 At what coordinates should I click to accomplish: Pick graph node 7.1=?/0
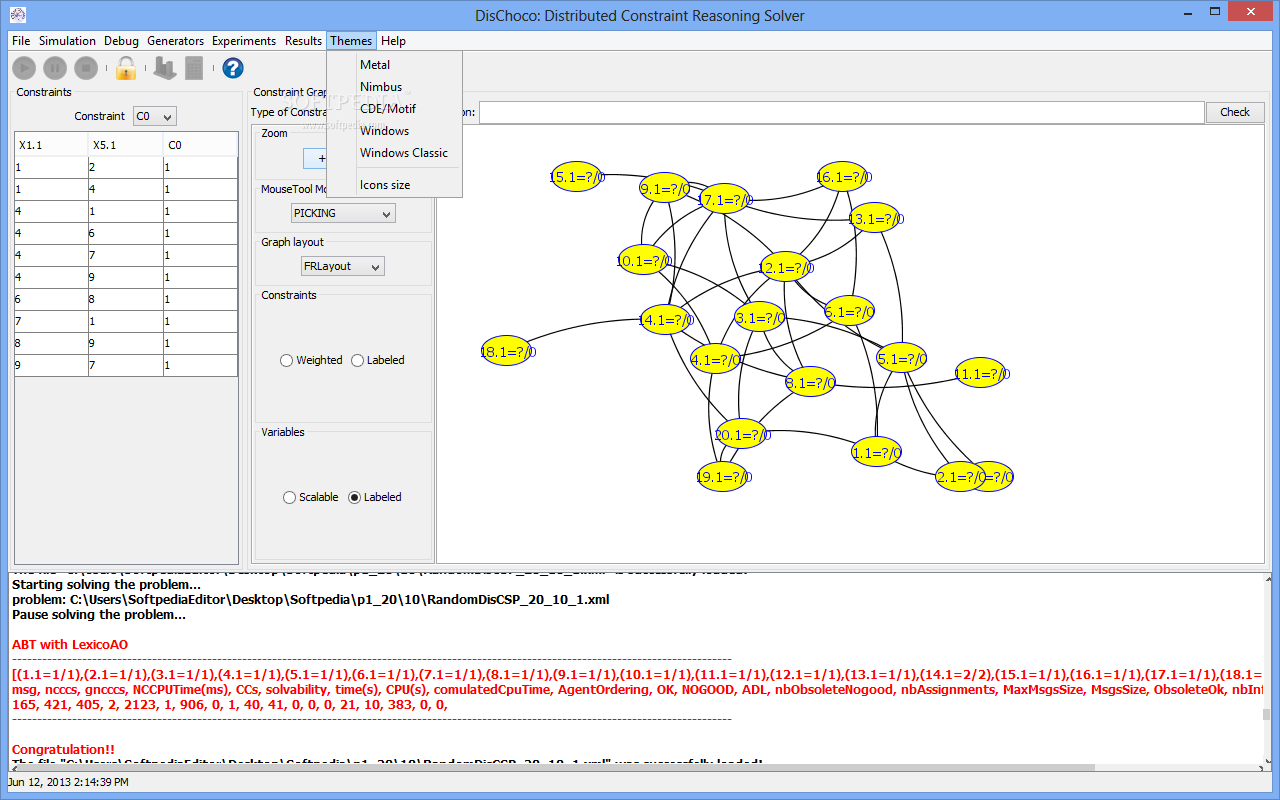(x=724, y=200)
